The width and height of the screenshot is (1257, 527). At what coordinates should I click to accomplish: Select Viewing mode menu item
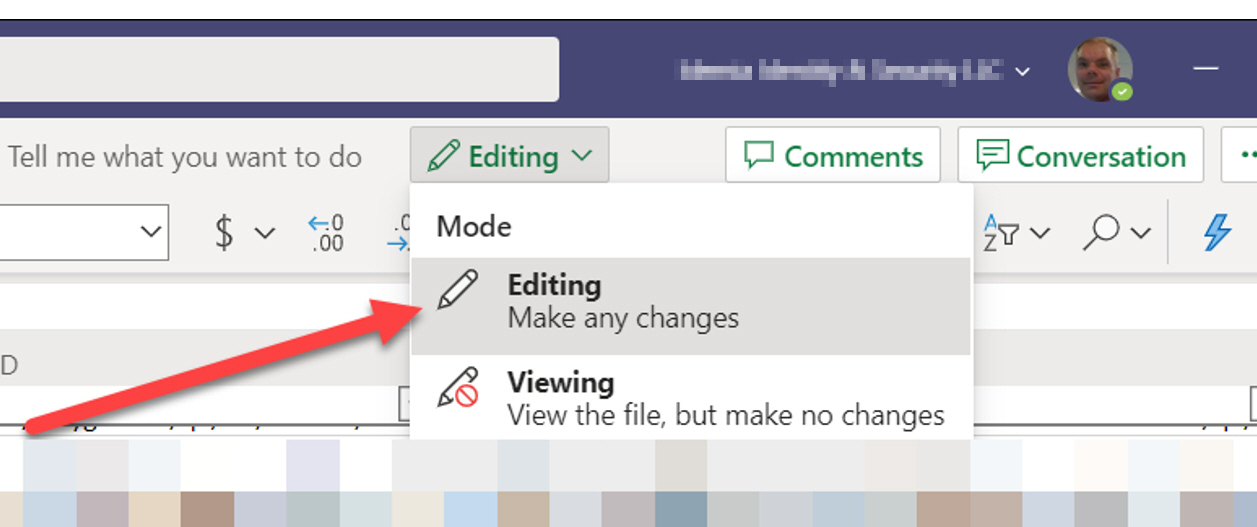[x=691, y=397]
